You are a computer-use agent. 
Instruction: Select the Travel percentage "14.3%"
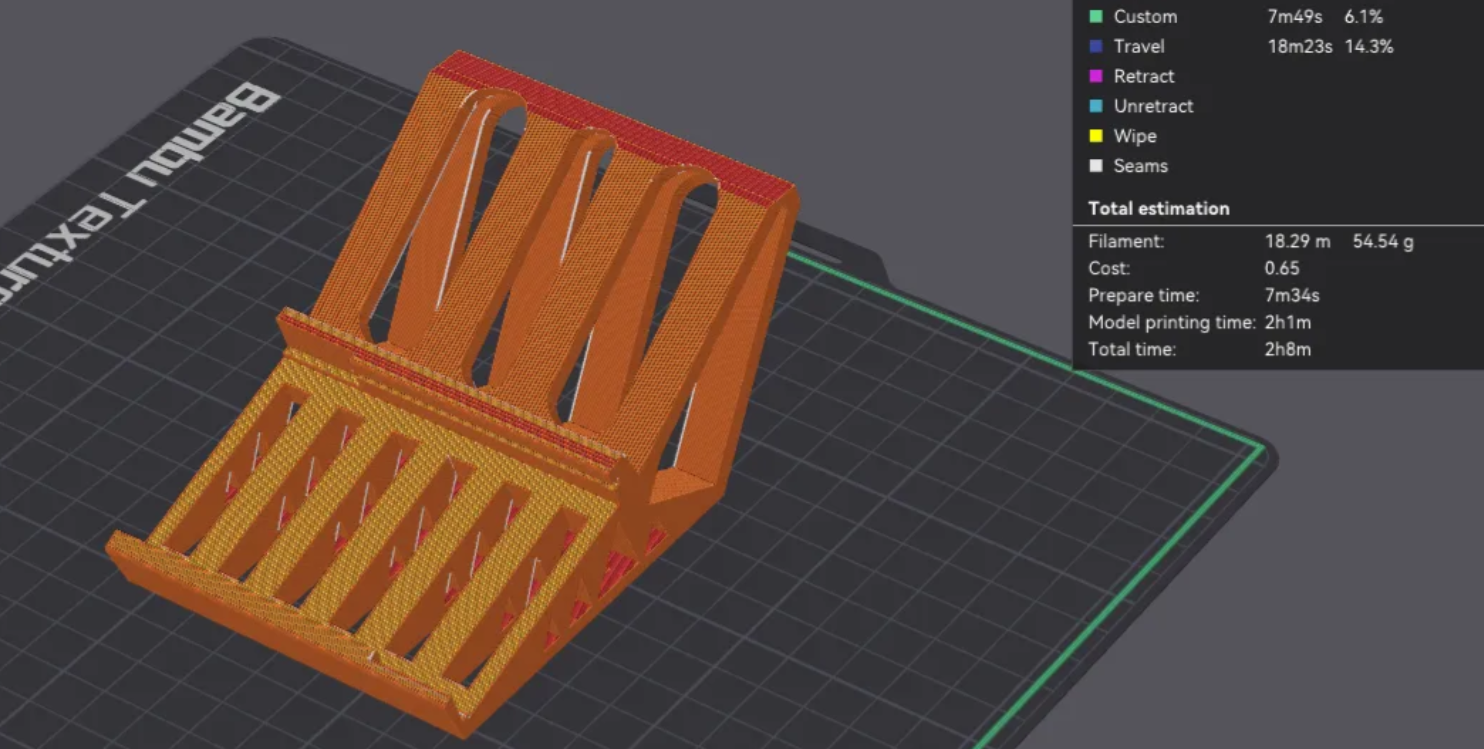[x=1369, y=46]
